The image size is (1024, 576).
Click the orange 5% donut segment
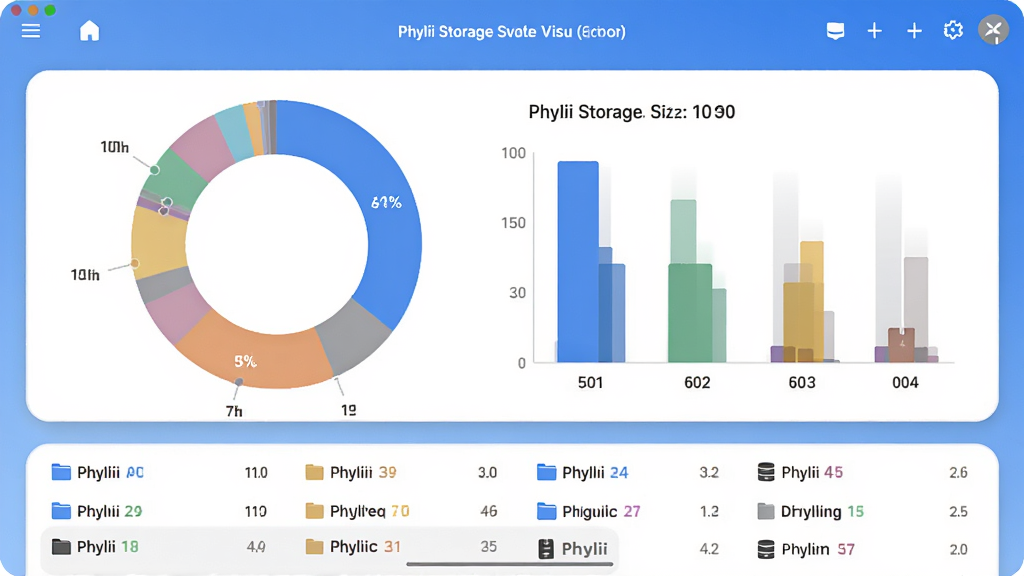pos(251,356)
